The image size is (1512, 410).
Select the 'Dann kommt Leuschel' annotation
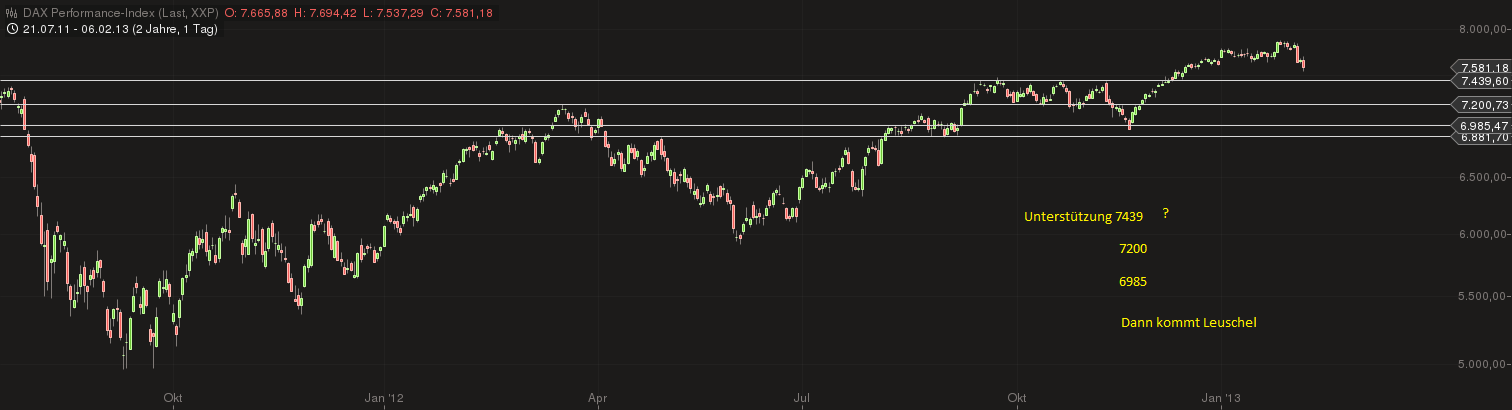click(1187, 323)
